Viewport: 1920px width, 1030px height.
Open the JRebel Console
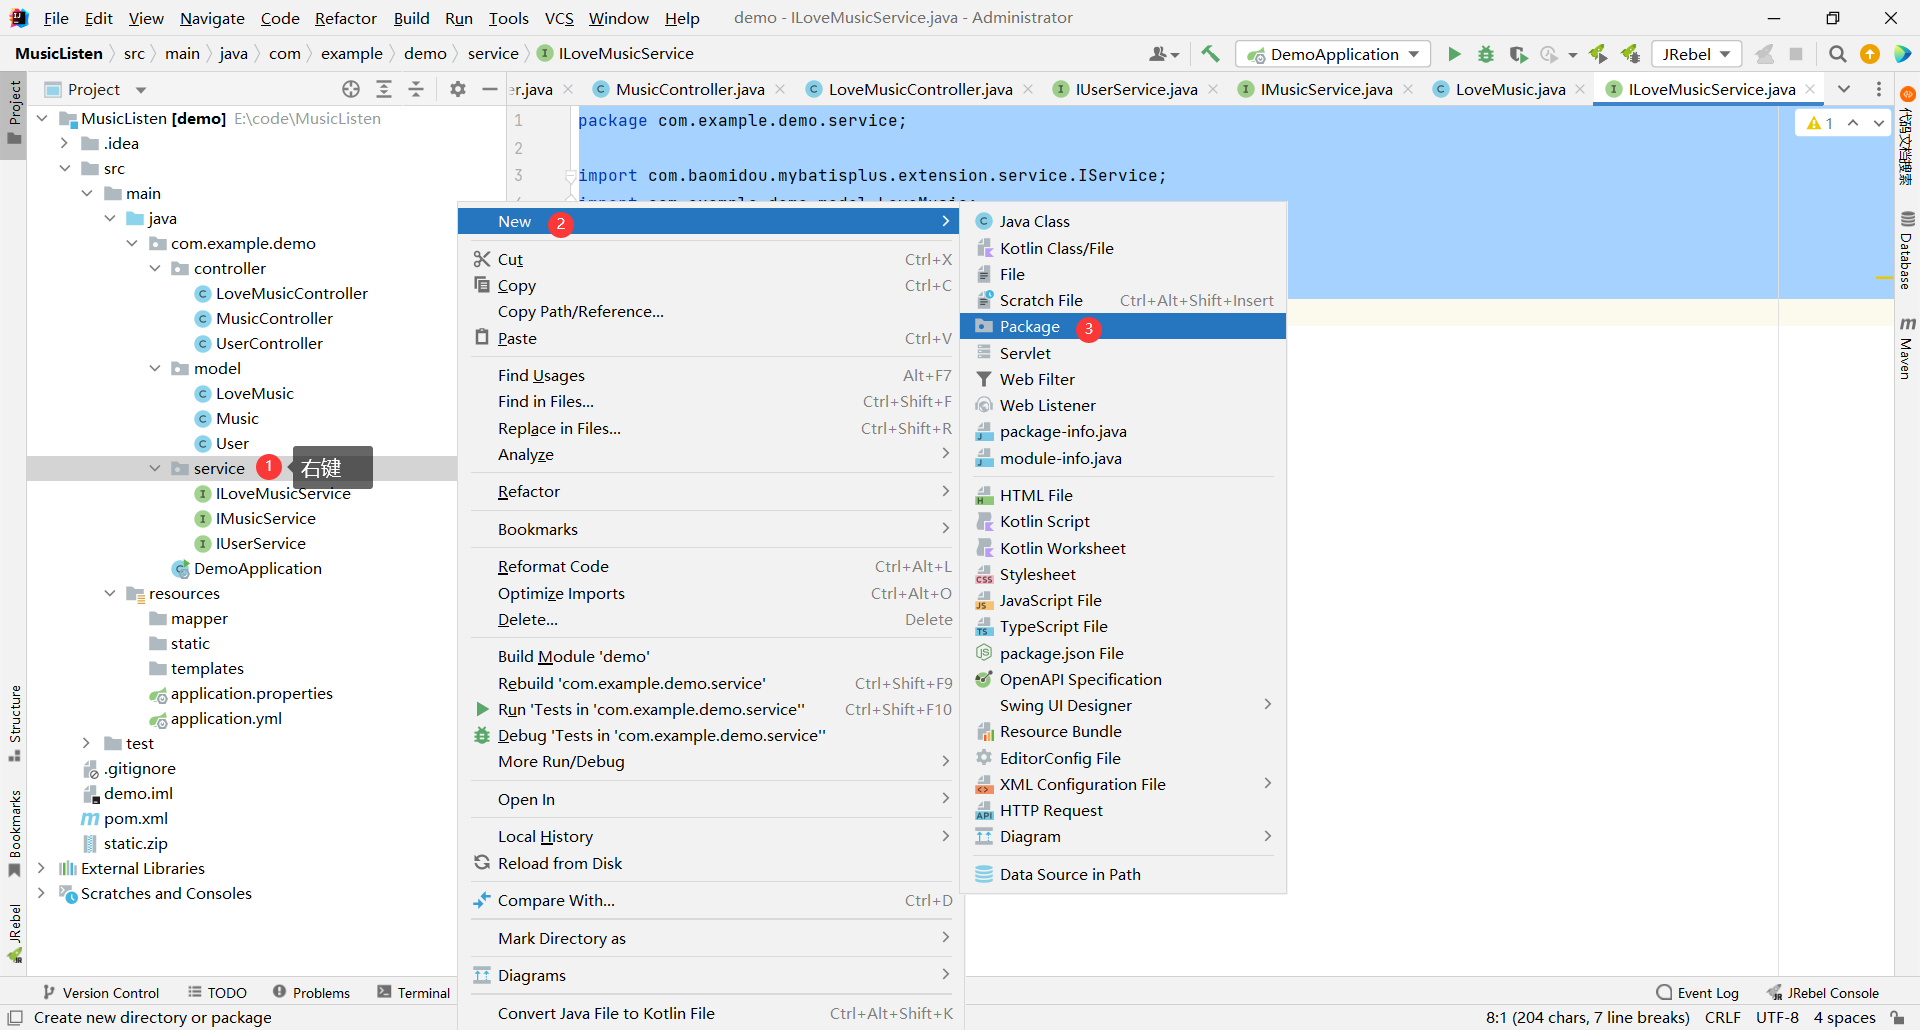[1823, 993]
